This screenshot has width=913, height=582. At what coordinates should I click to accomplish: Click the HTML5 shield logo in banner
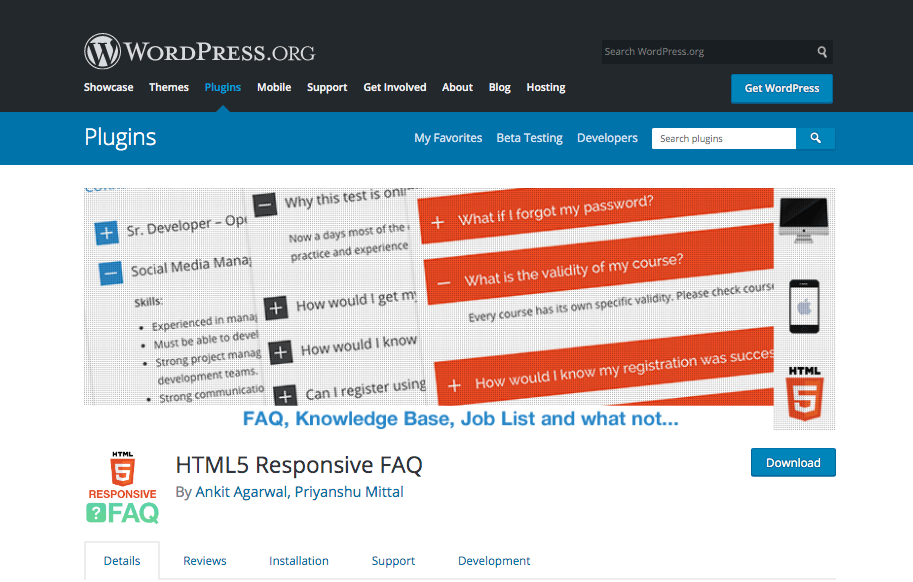coord(804,393)
